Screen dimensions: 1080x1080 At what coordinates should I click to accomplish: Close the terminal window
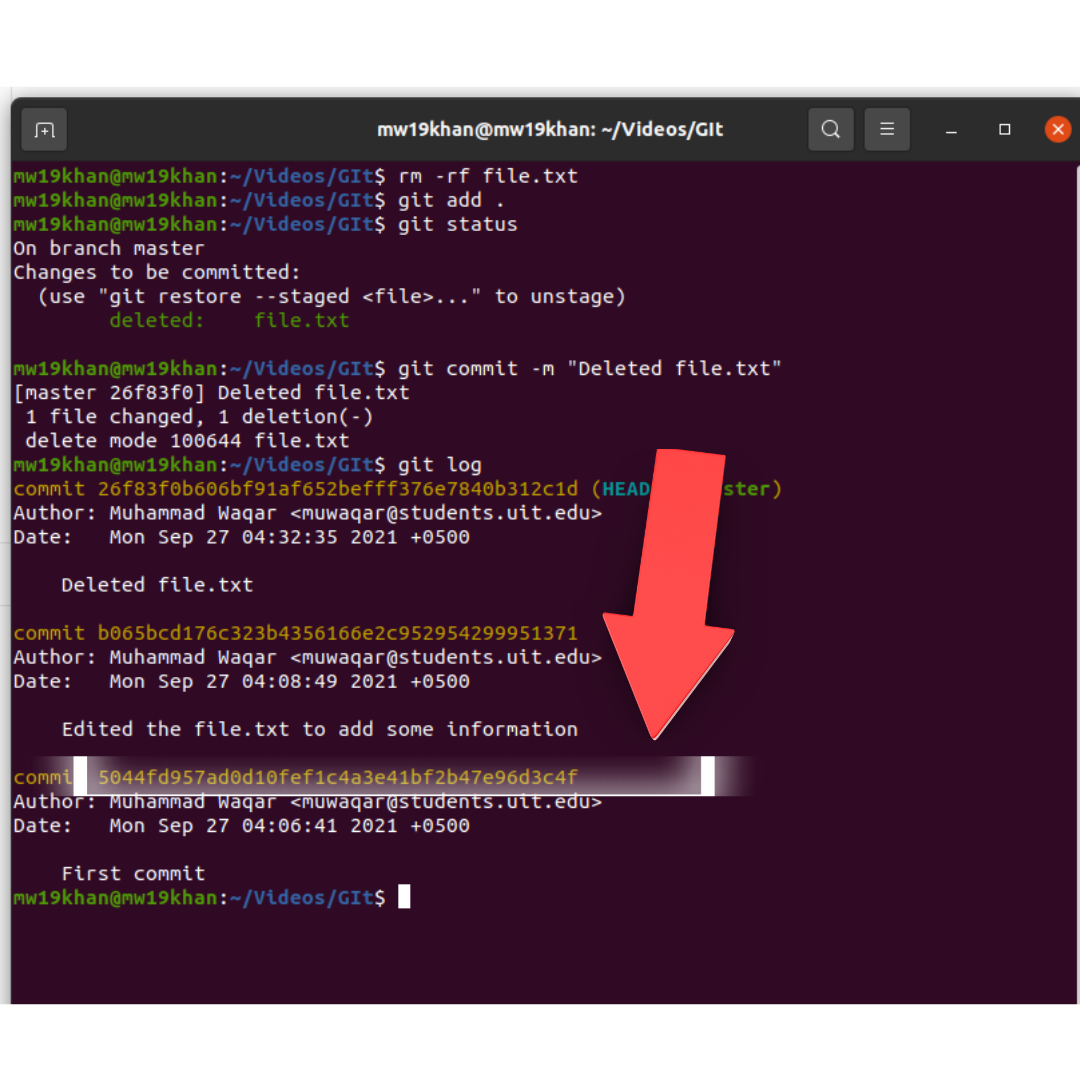[1058, 129]
